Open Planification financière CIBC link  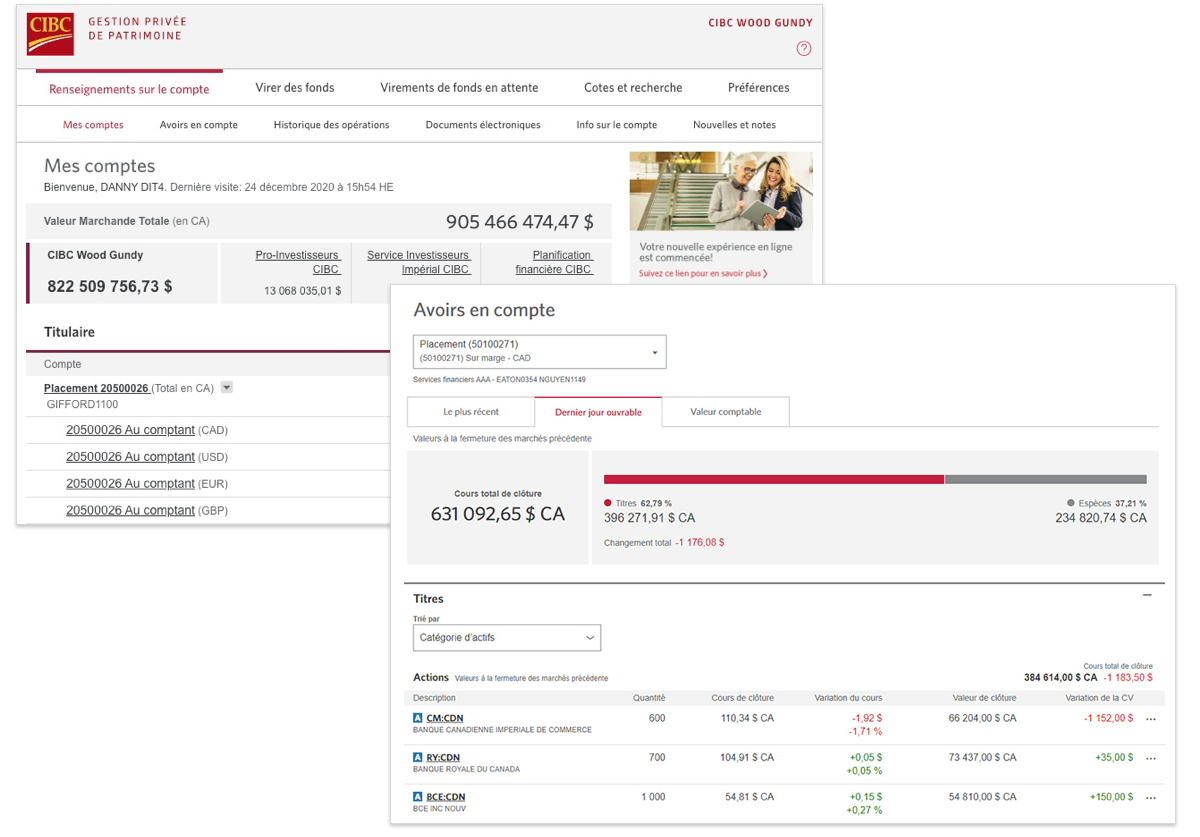click(x=554, y=262)
